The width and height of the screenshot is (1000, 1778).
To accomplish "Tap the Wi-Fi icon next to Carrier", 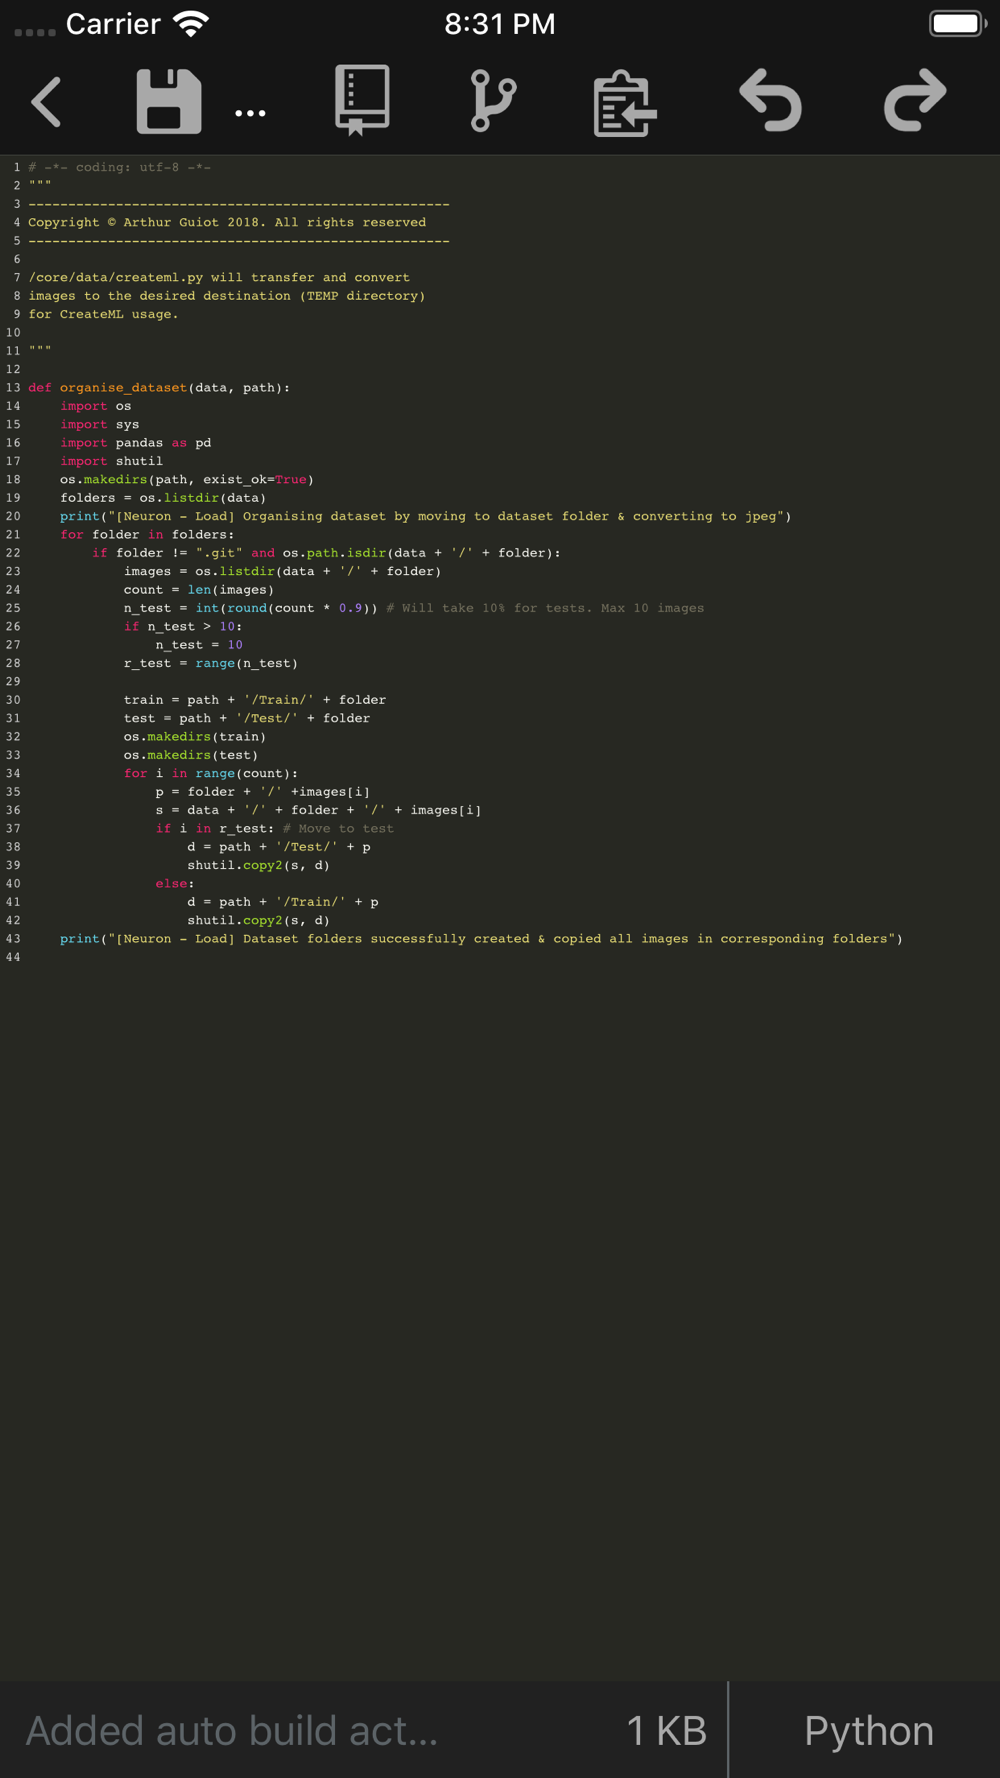I will [191, 24].
